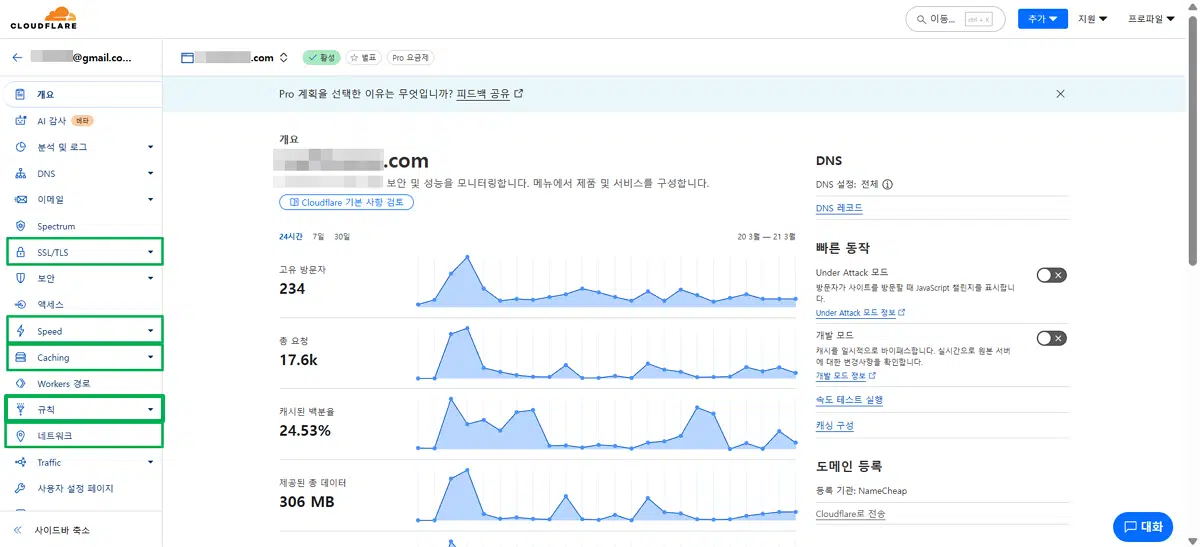This screenshot has width=1200, height=547.
Task: Click the 별표 star button
Action: (364, 58)
